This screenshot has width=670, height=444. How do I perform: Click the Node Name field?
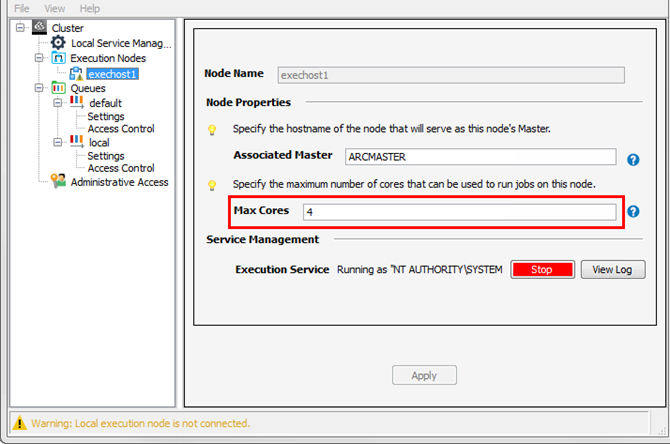[451, 75]
